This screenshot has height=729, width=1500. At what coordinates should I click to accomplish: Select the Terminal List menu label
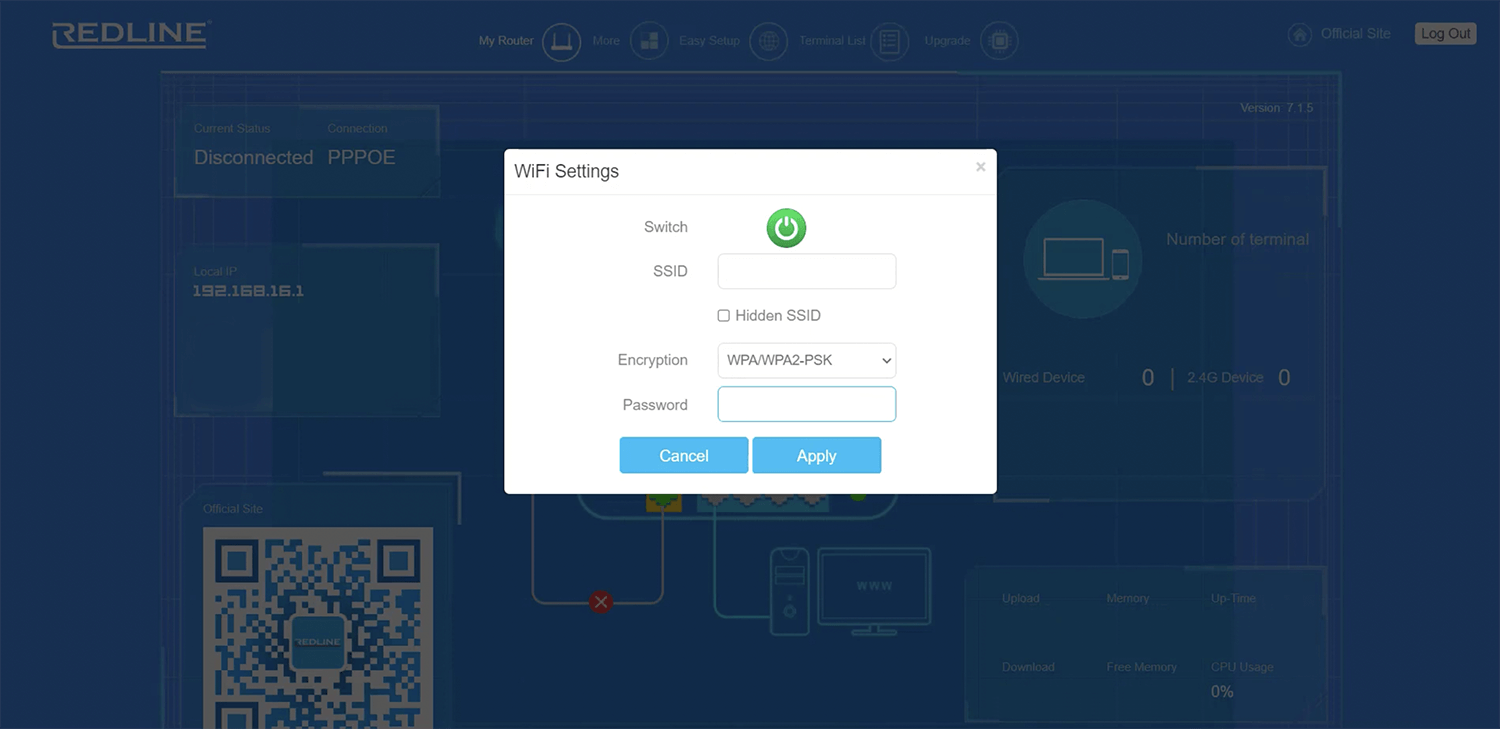832,41
